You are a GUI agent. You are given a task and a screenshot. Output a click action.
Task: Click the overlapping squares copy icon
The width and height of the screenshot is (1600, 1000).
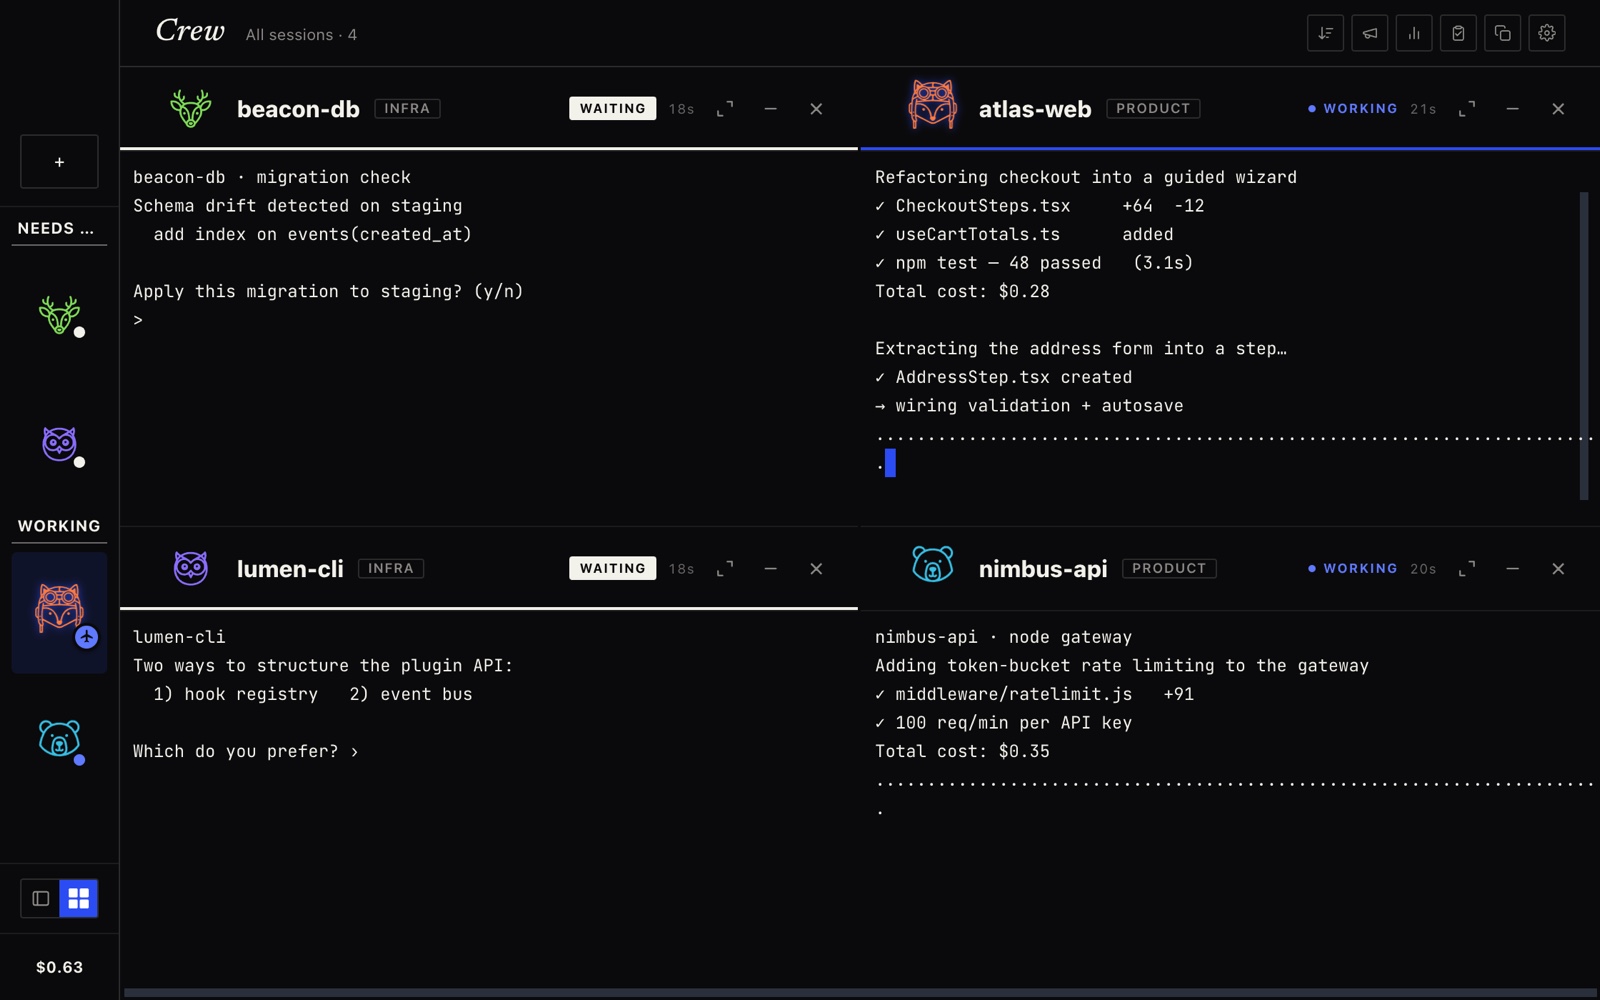coord(1502,33)
